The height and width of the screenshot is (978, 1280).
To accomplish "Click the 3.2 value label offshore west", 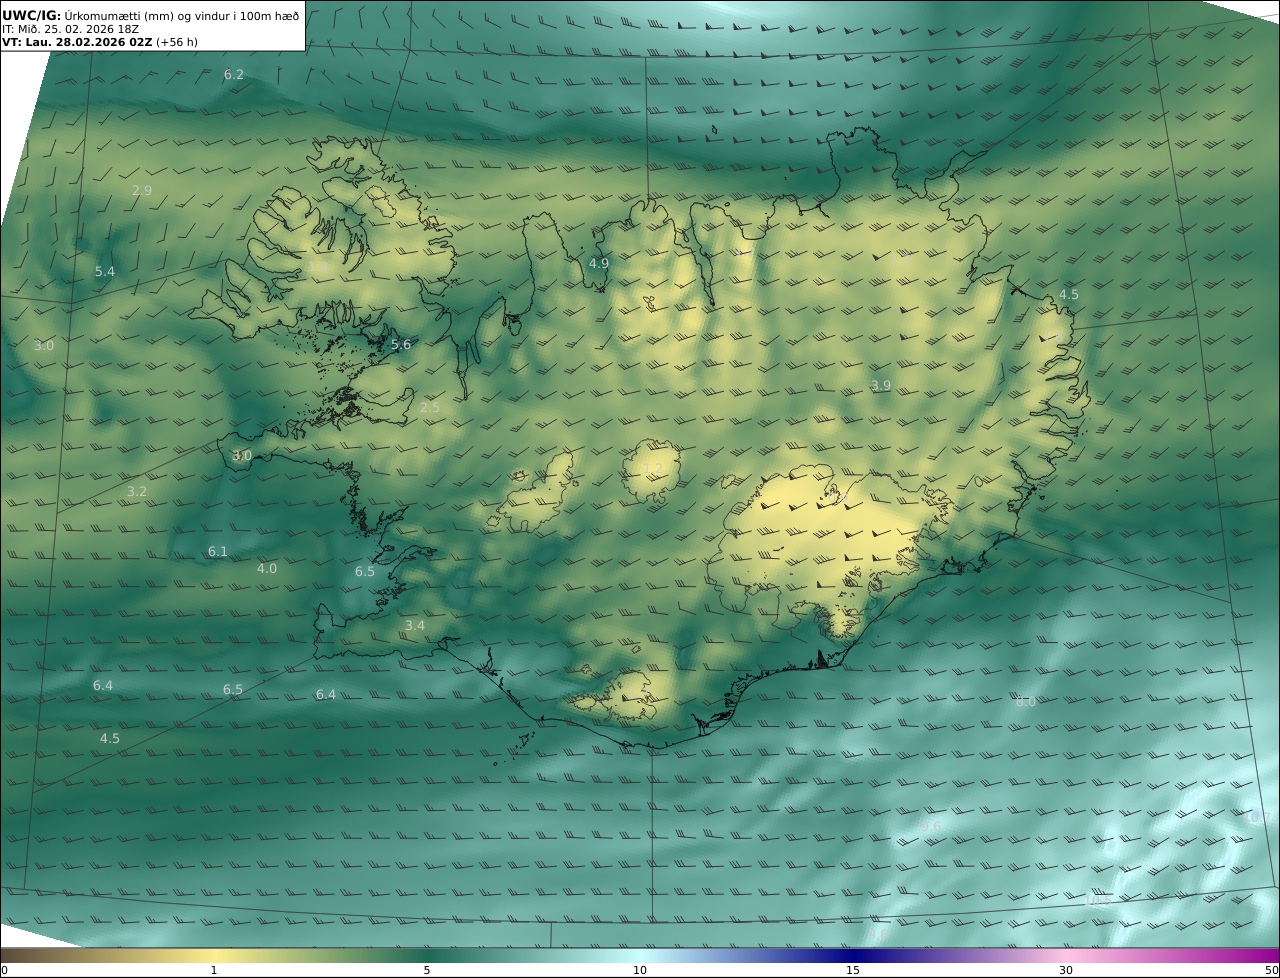I will [137, 492].
